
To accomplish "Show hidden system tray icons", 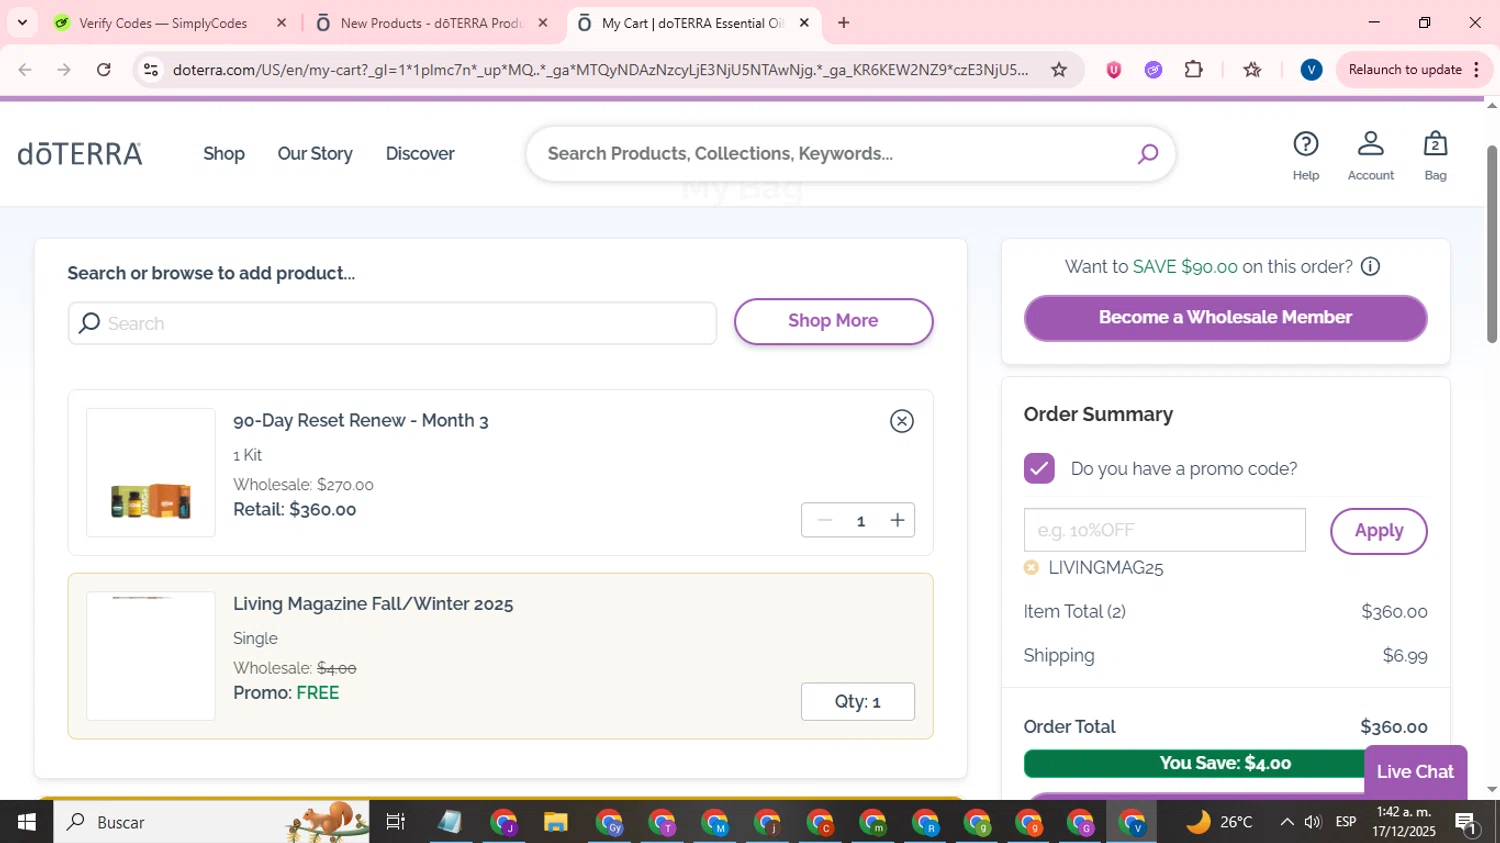I will pos(1286,822).
